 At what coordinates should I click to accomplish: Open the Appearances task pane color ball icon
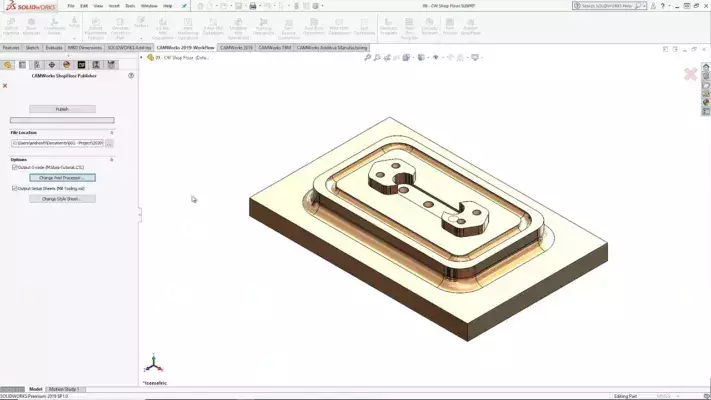pos(706,102)
